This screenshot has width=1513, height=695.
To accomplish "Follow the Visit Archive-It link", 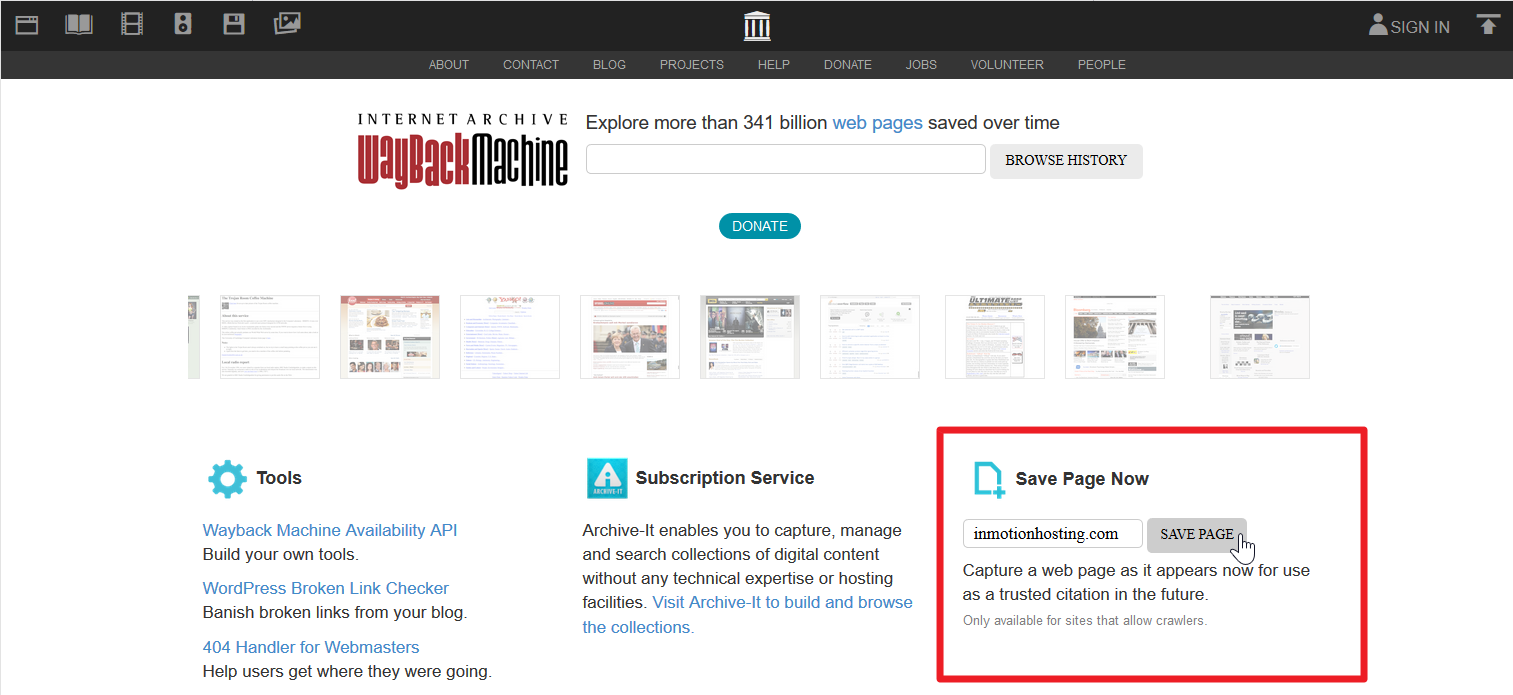I will click(x=748, y=615).
